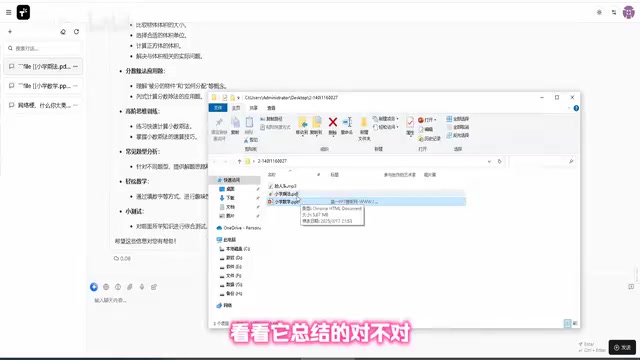This screenshot has height=360, width=640.
Task: Click the info circle icon above input
Action: point(118,287)
